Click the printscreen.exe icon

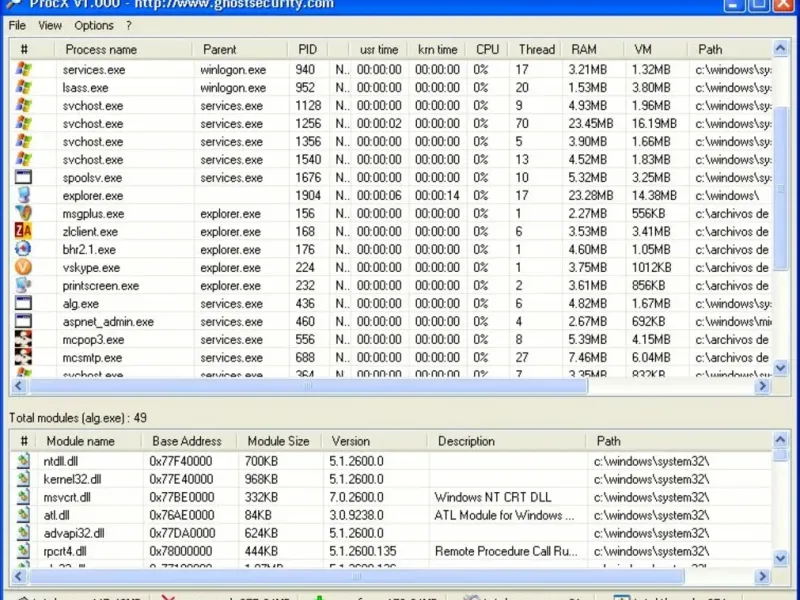(23, 285)
